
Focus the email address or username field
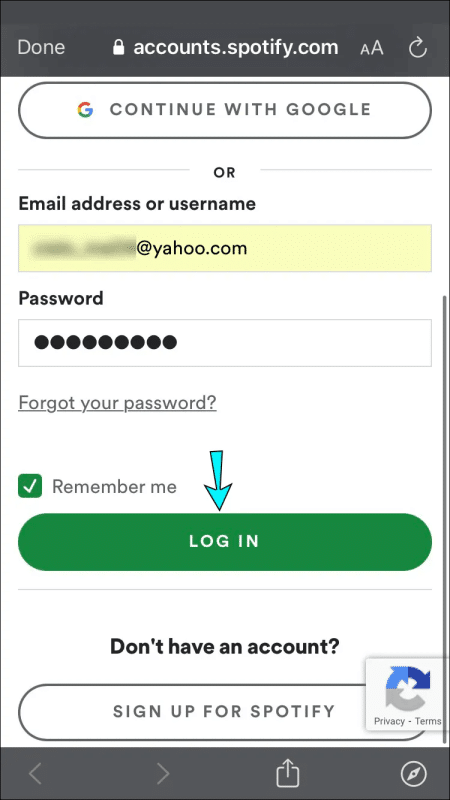click(225, 248)
